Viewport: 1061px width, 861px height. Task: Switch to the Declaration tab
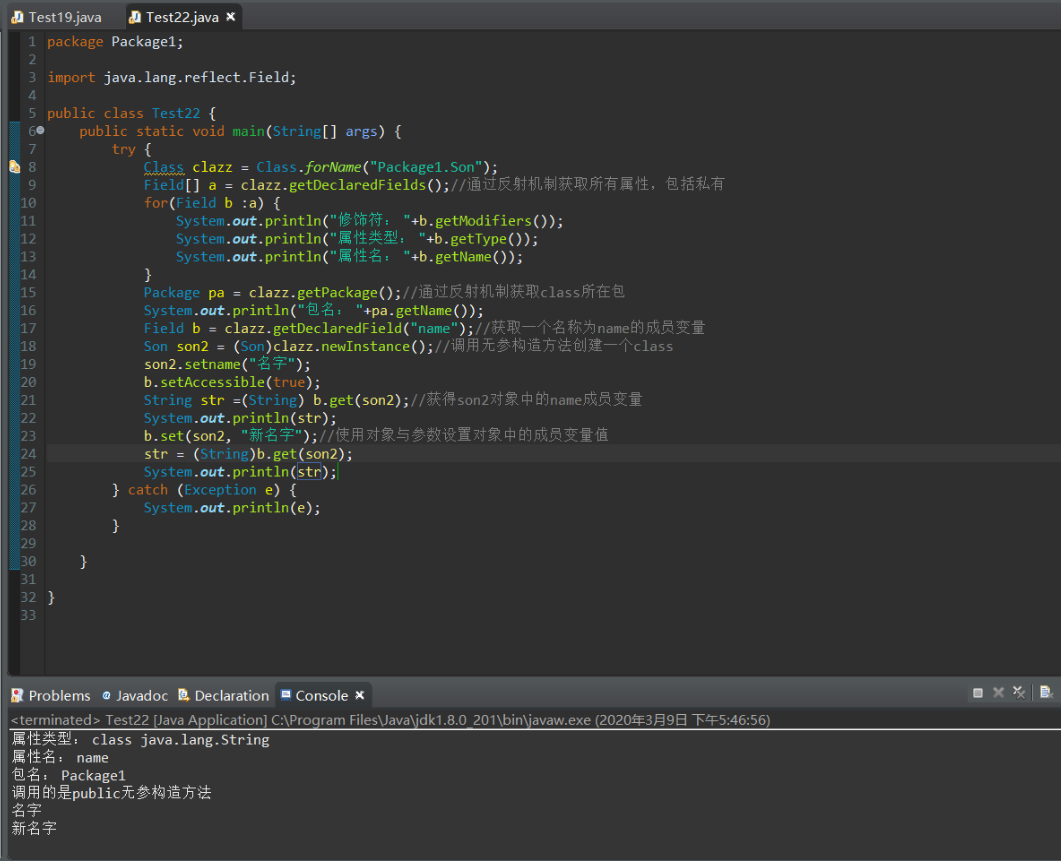pyautogui.click(x=231, y=695)
